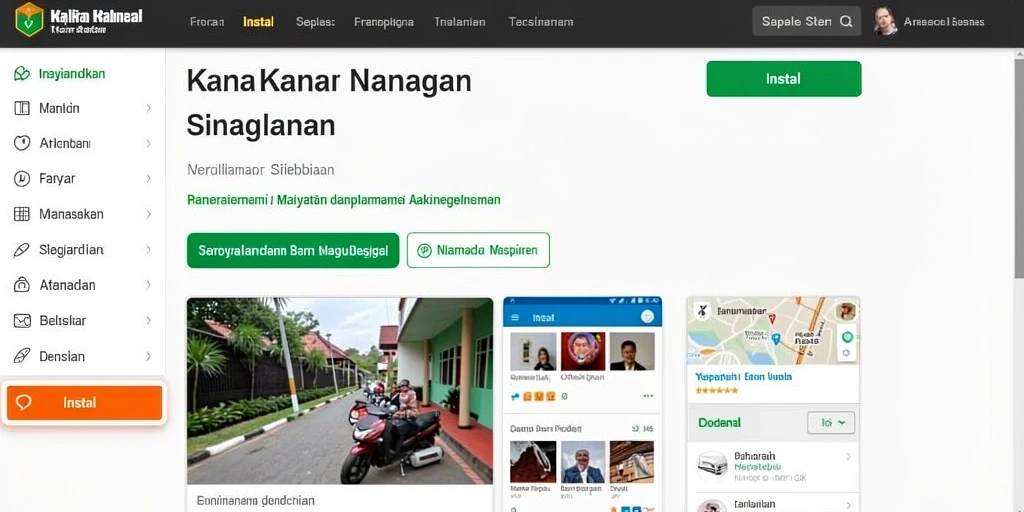Click the Yapanahi Eaon Uoaln link
This screenshot has width=1024, height=512.
(x=743, y=377)
